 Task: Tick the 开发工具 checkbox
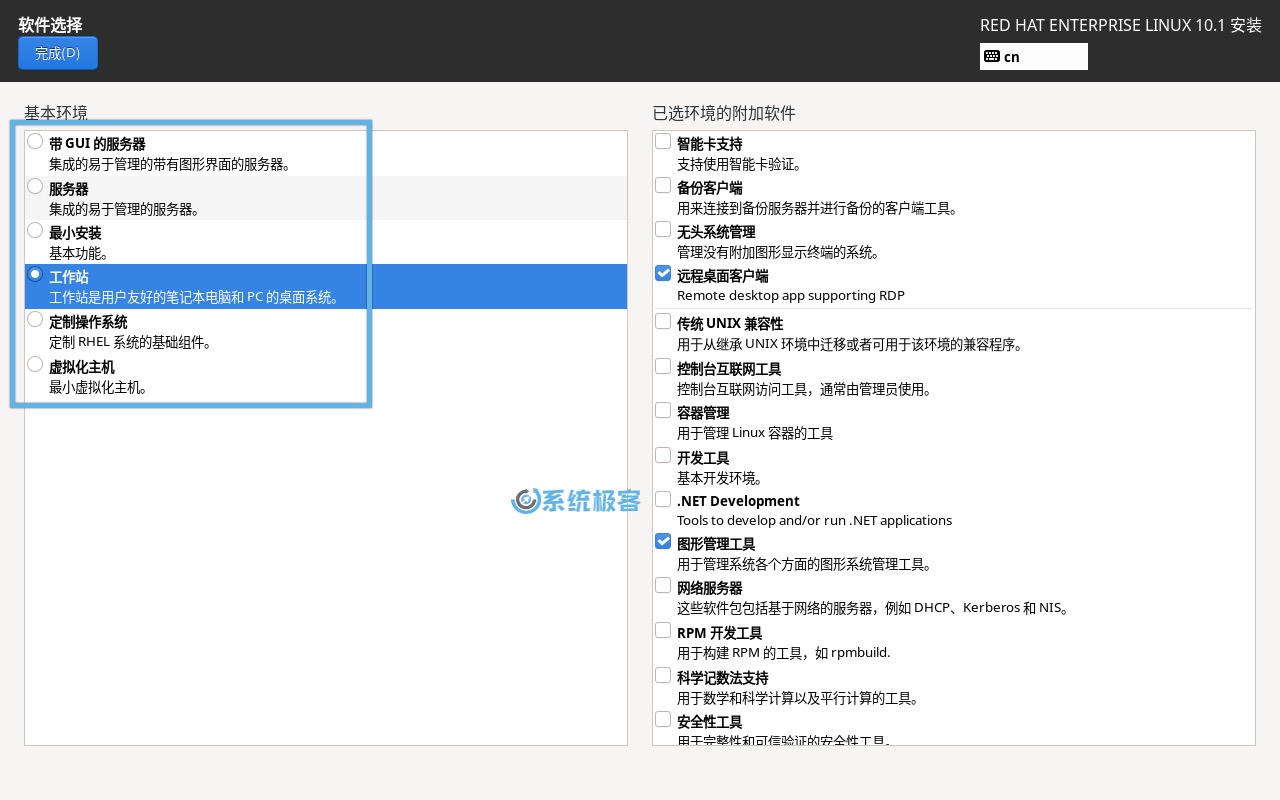pyautogui.click(x=663, y=455)
